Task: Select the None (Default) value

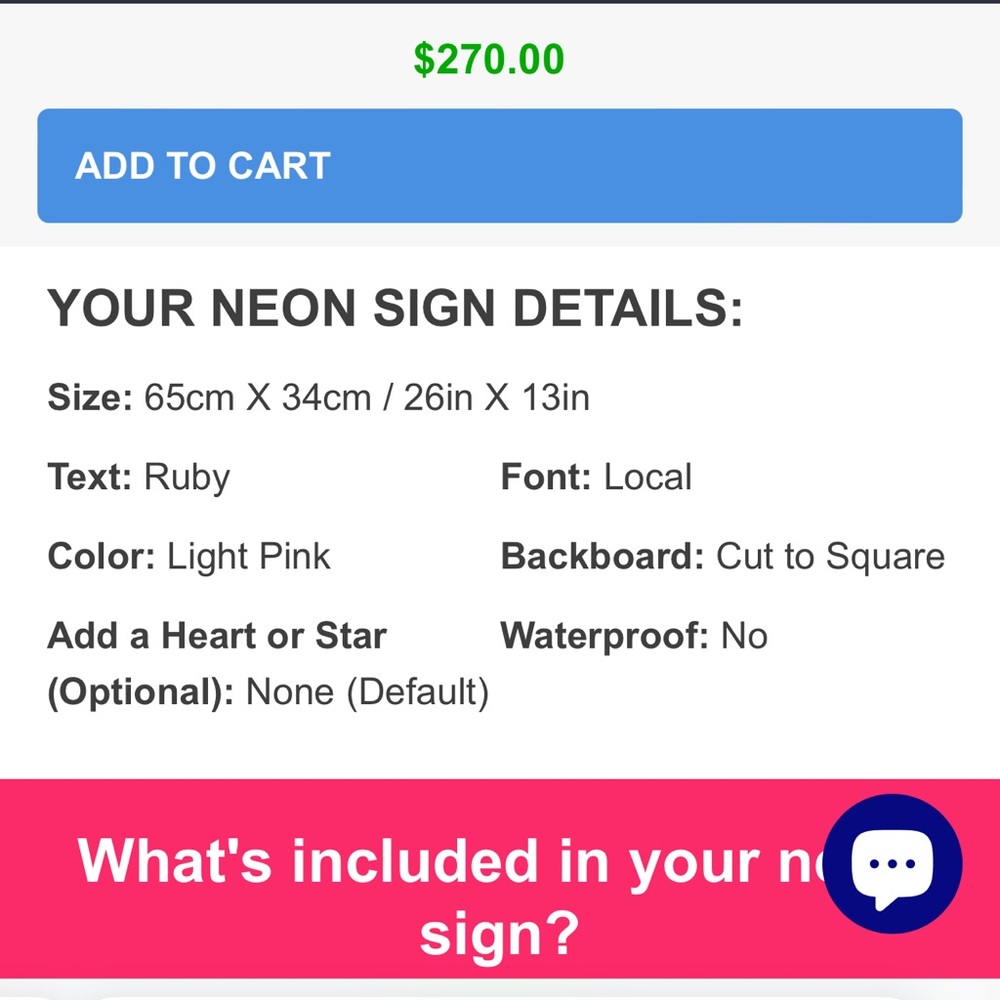Action: [x=367, y=691]
